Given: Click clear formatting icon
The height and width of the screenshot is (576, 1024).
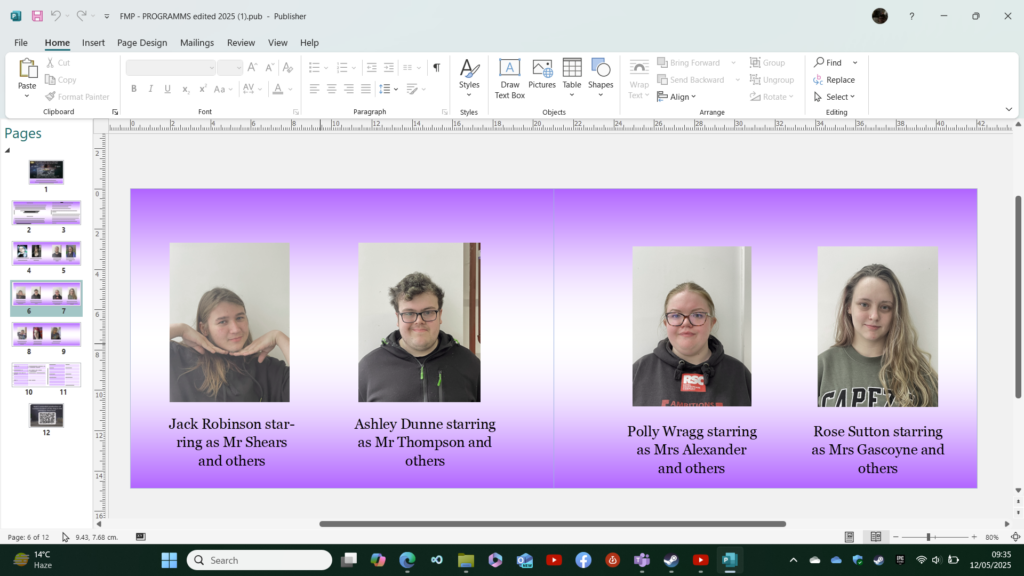Looking at the screenshot, I should tap(287, 67).
